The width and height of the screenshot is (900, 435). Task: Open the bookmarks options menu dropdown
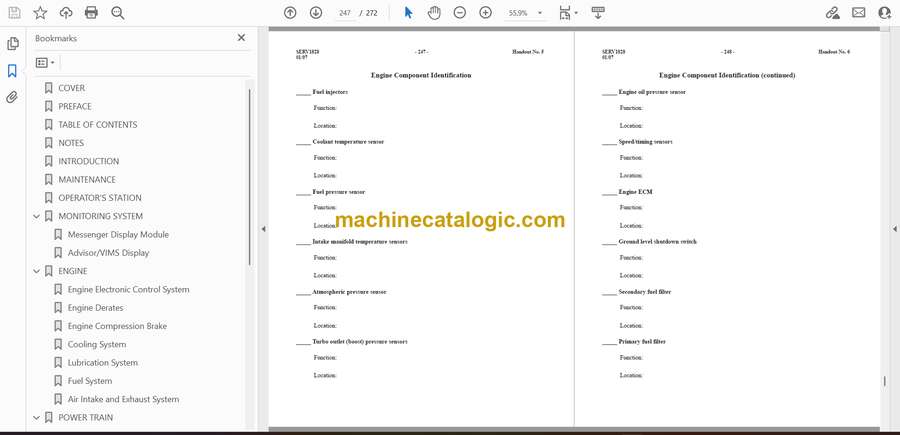pos(45,63)
